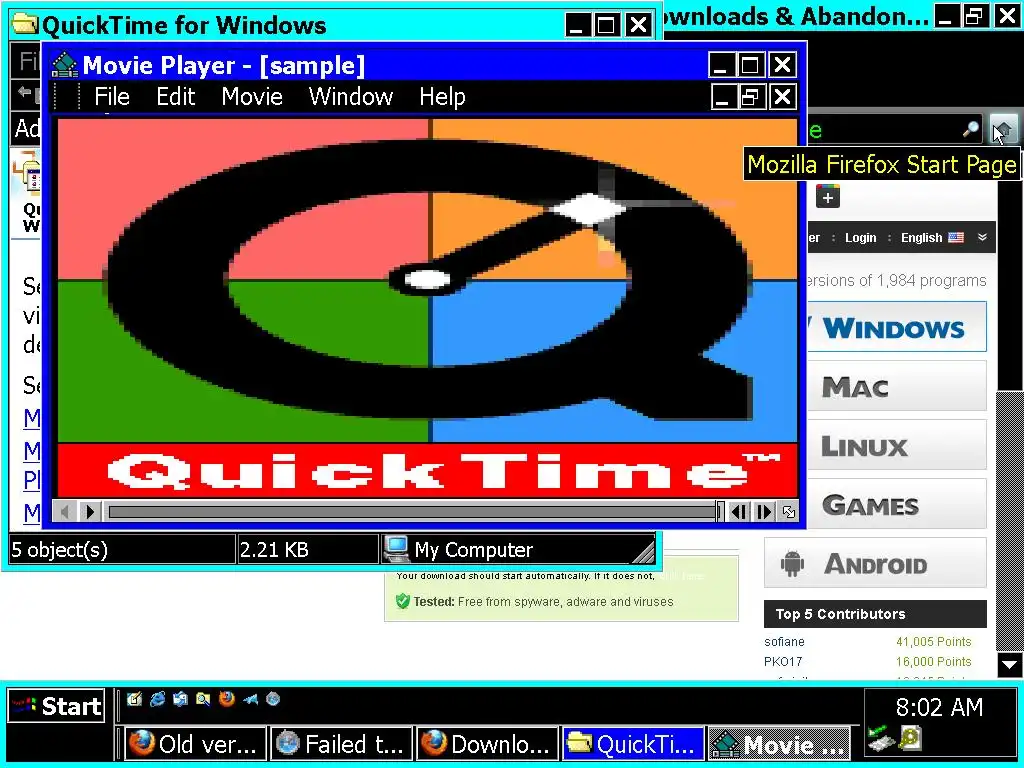
Task: Switch to 'Failed t...' taskbar button
Action: [x=342, y=744]
